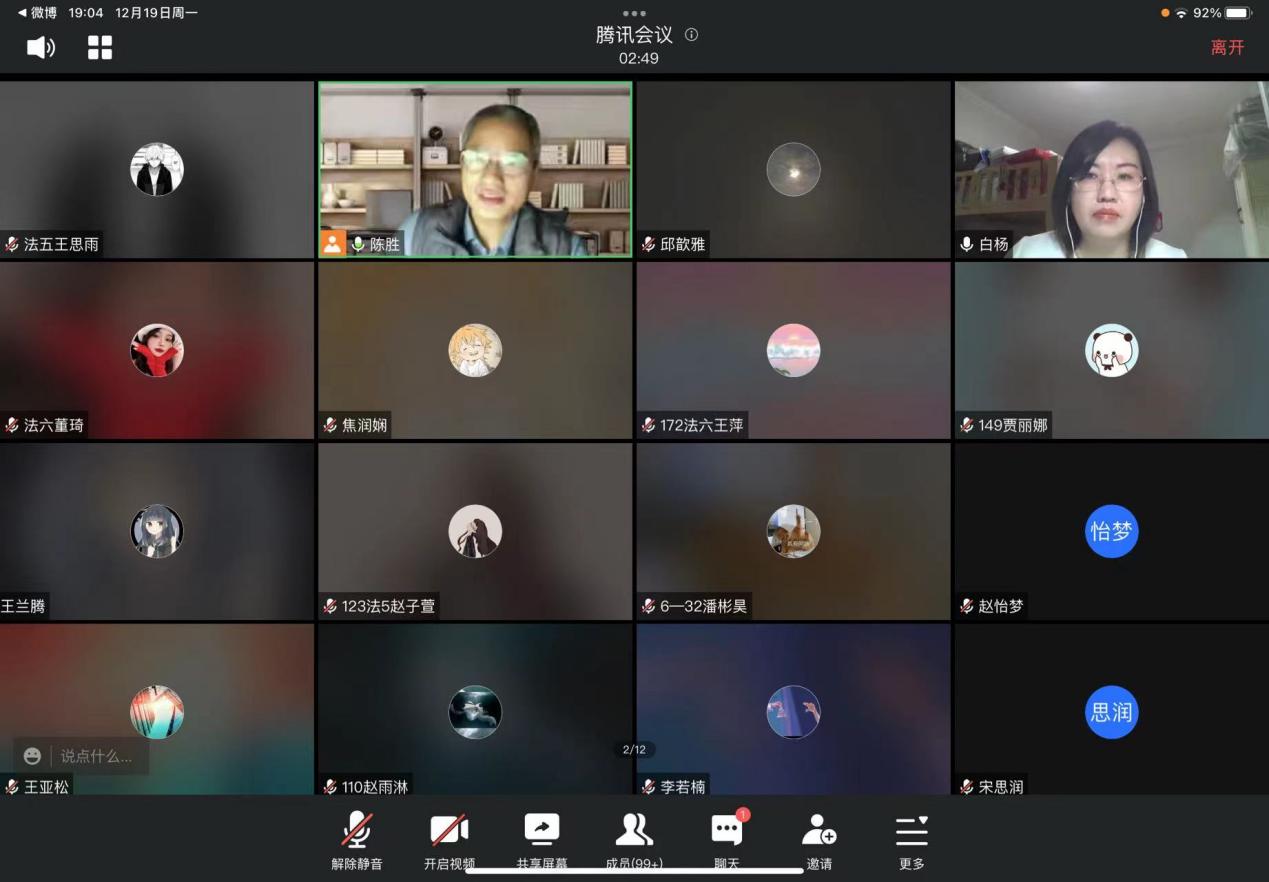Select 陈胜's active video tile
The image size is (1269, 882).
(475, 169)
